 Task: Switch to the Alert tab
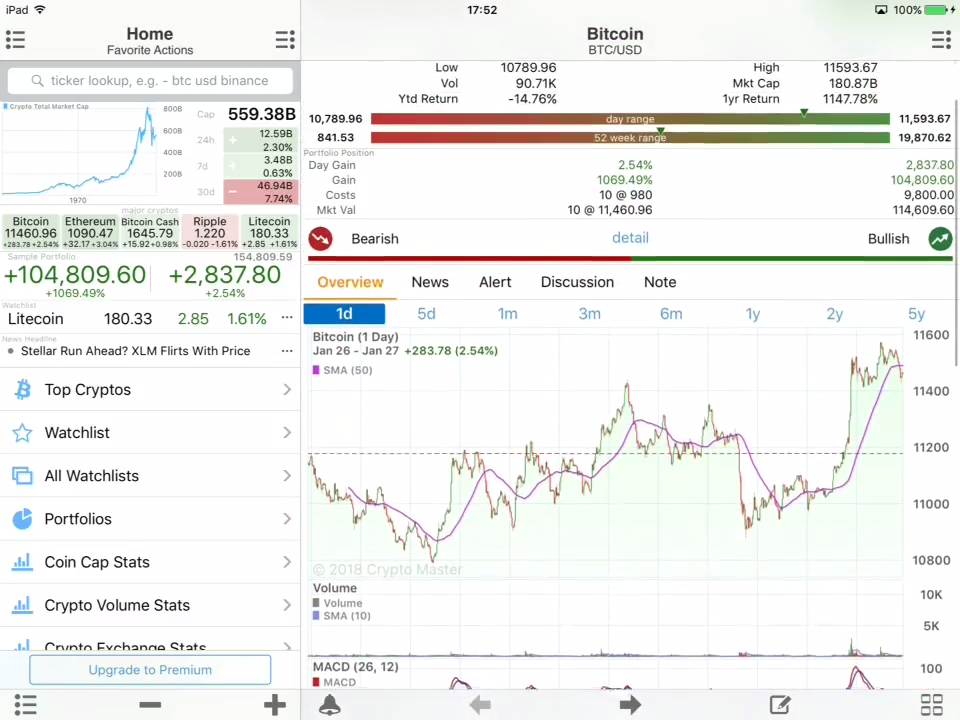495,282
